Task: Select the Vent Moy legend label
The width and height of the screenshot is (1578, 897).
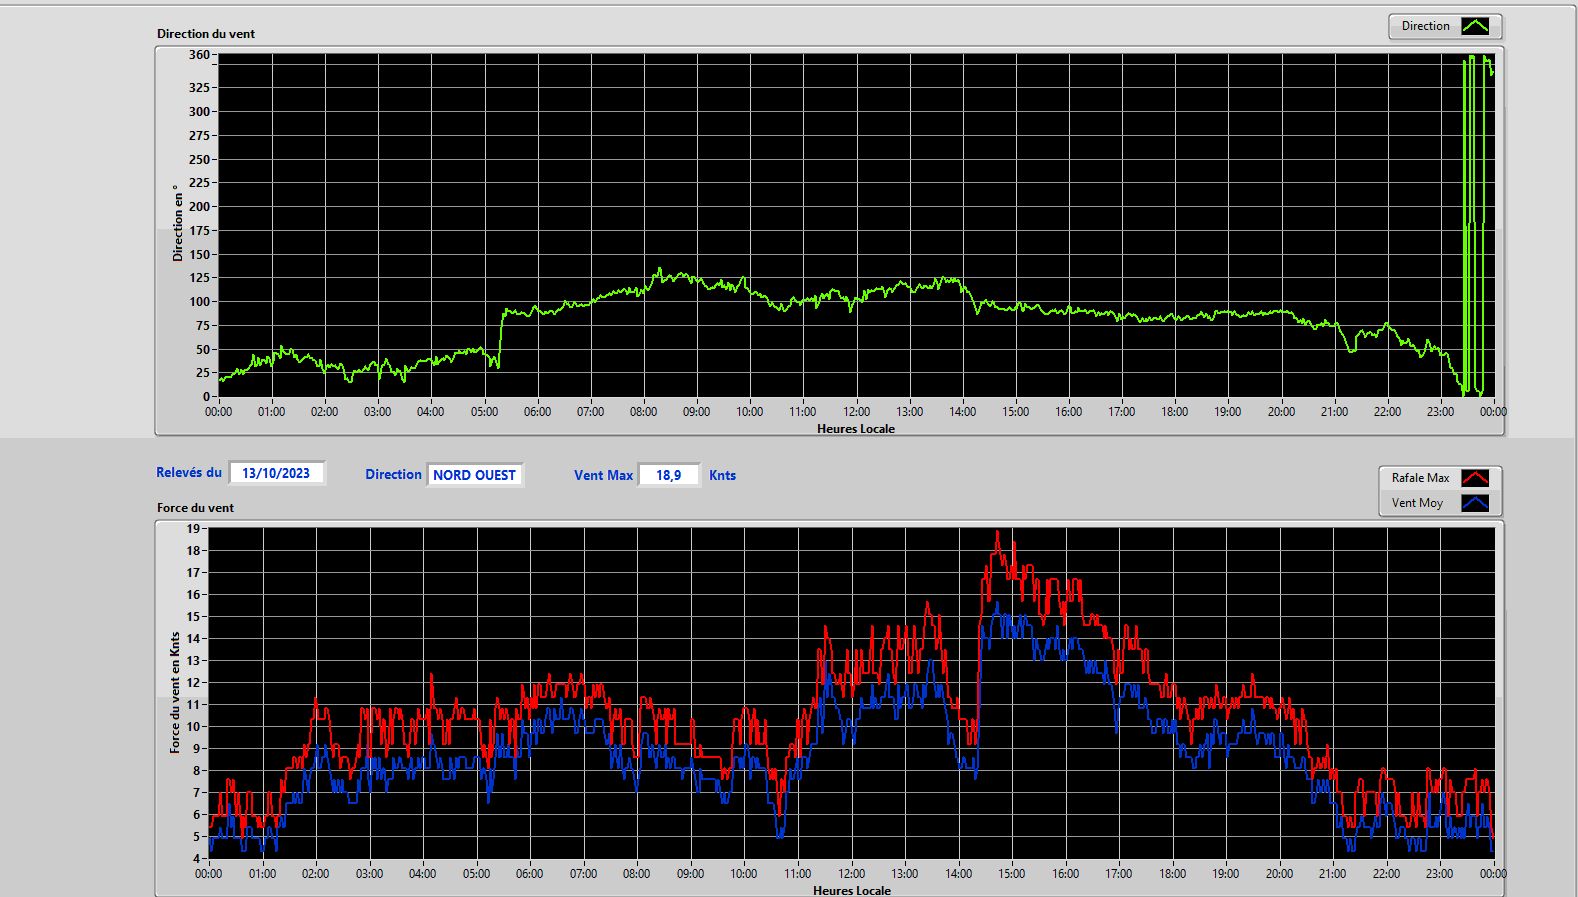Action: 1417,503
